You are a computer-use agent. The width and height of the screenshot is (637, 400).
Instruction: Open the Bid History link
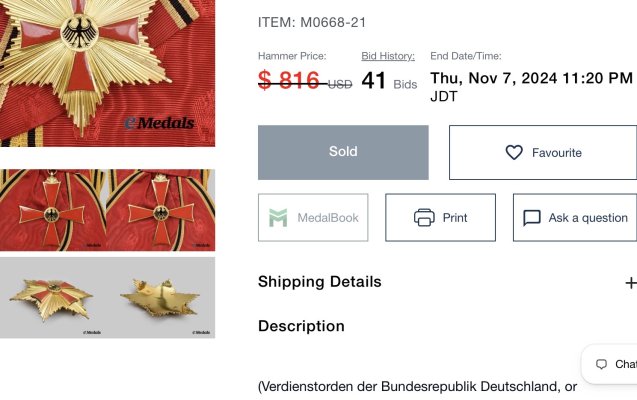tap(388, 56)
